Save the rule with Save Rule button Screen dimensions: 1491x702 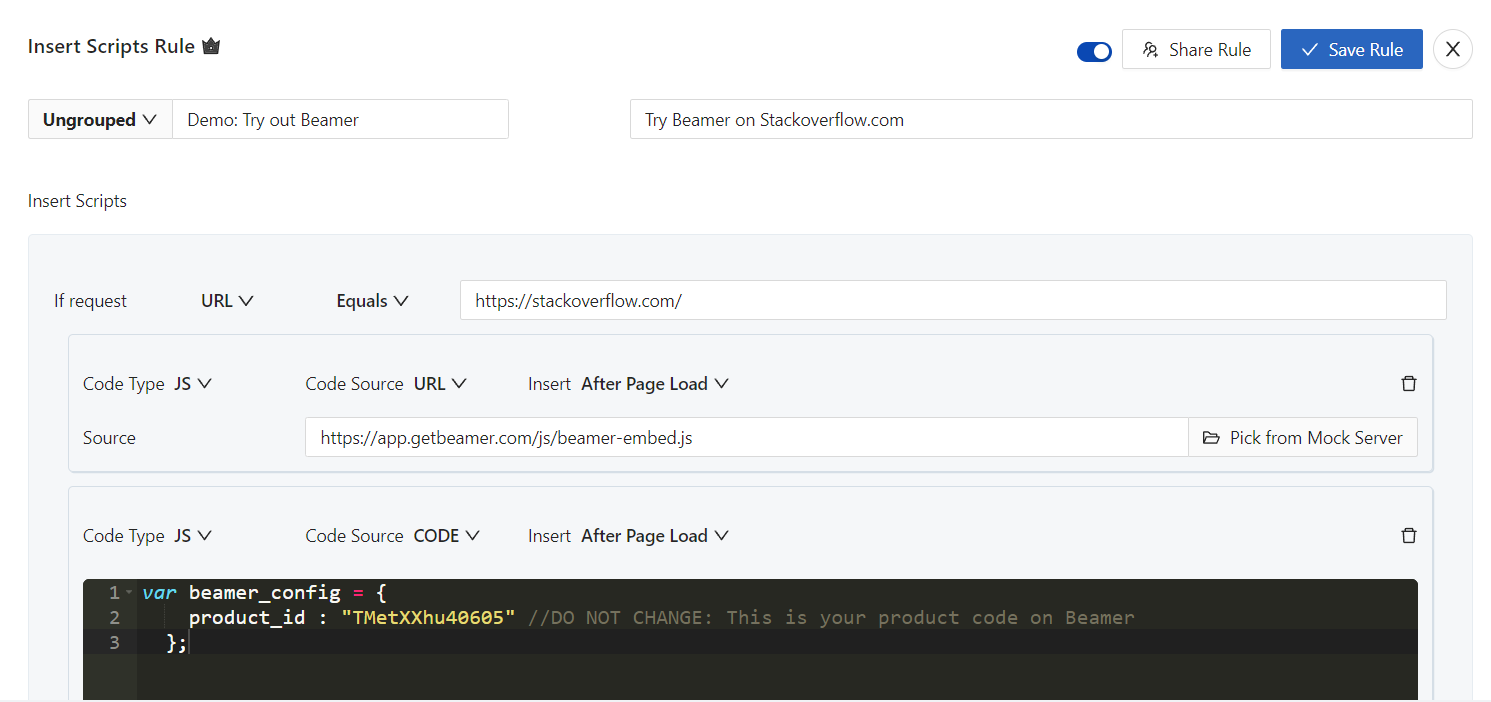1351,49
